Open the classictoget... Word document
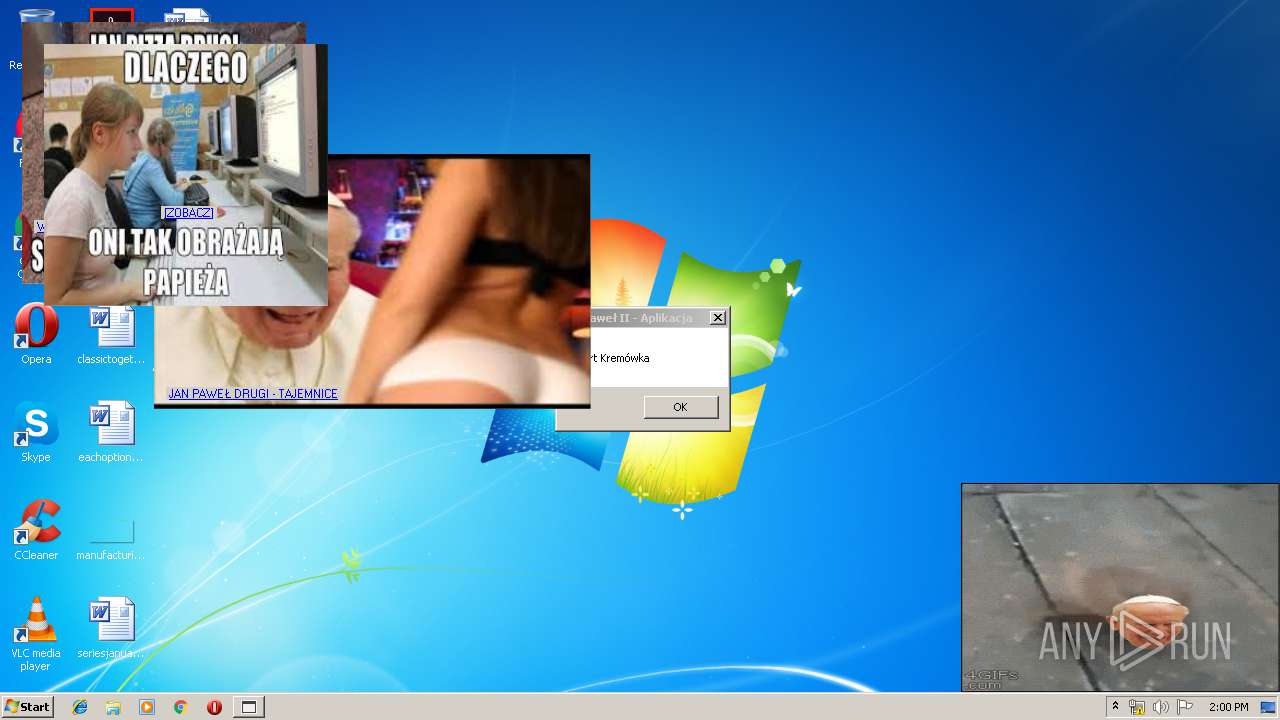The image size is (1280, 720). [111, 334]
